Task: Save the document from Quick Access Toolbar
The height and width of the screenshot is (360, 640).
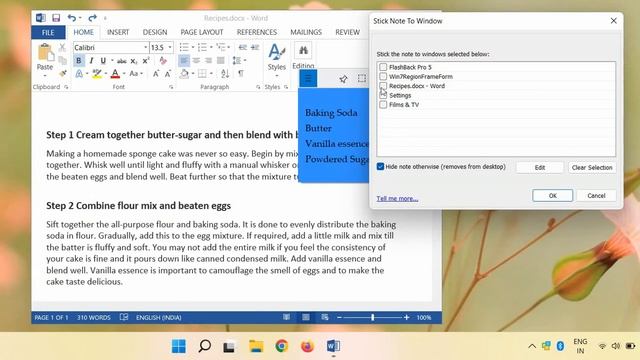Action: tap(56, 18)
